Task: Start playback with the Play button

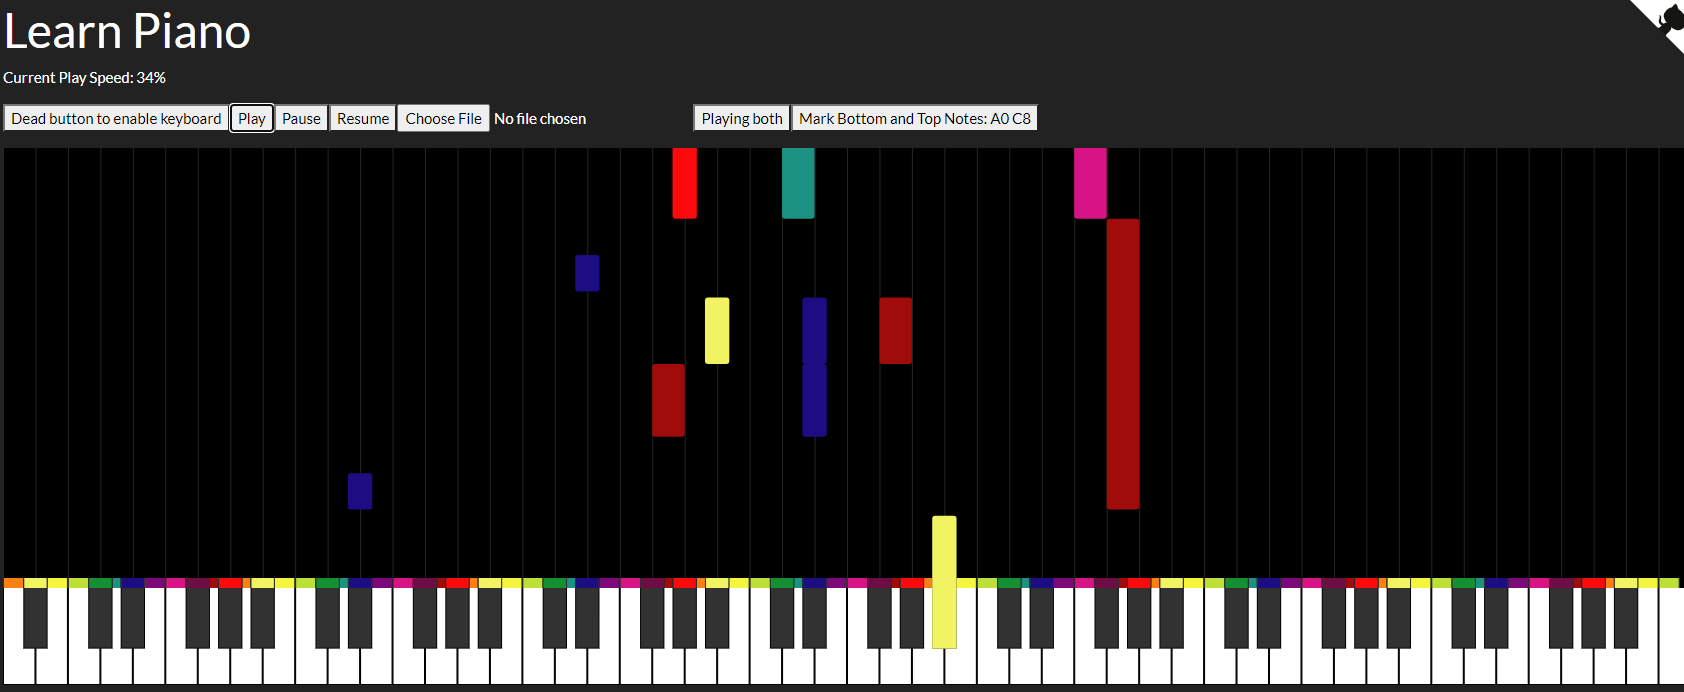Action: pos(252,118)
